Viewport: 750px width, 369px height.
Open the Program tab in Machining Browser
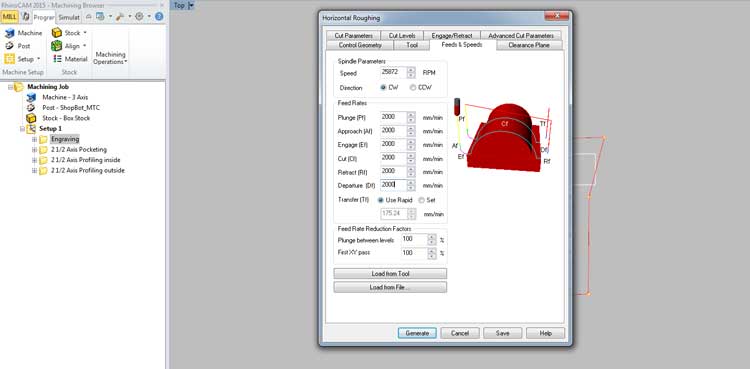[44, 17]
